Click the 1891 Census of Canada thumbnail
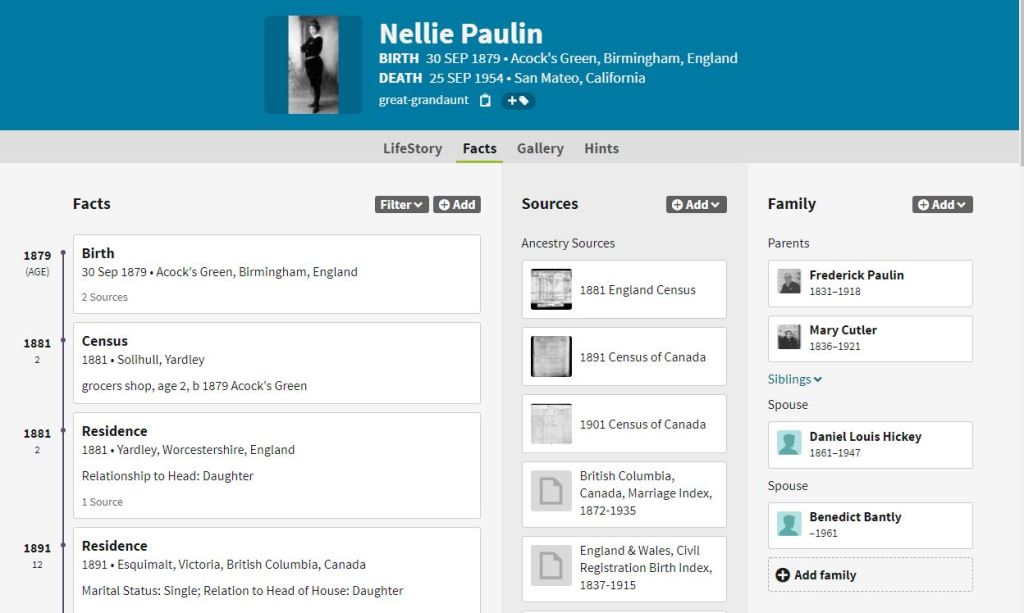Image resolution: width=1024 pixels, height=613 pixels. 551,357
